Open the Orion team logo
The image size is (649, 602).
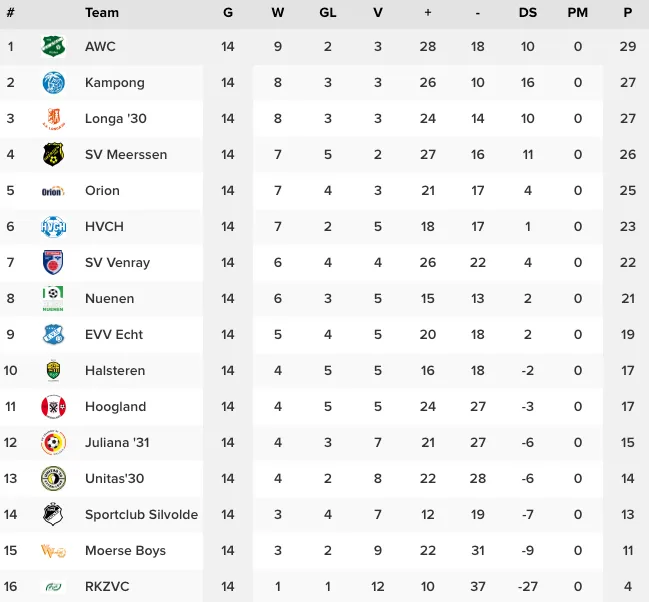coord(53,191)
